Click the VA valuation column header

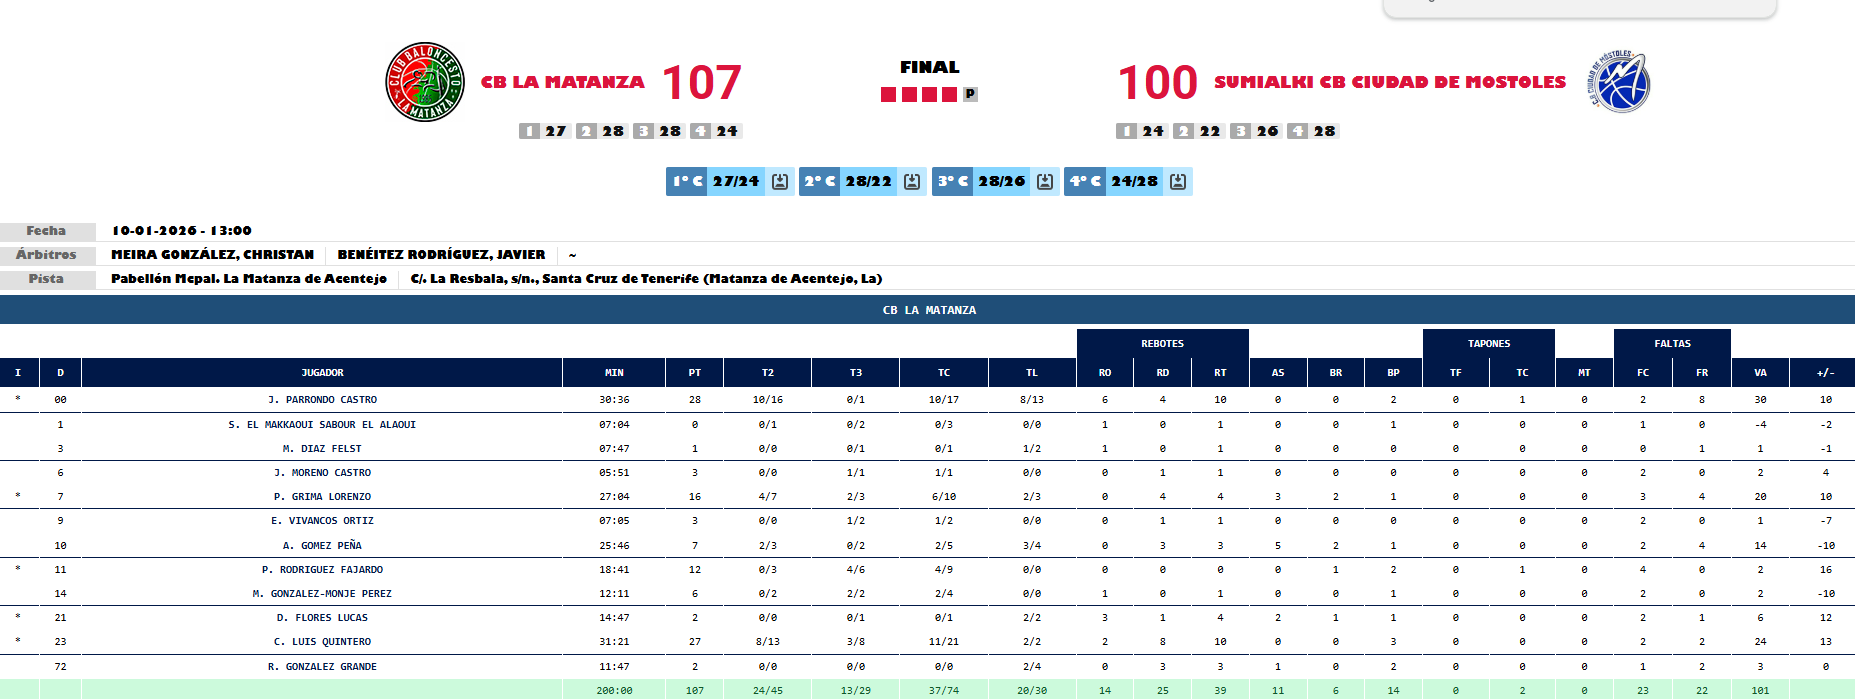1760,373
